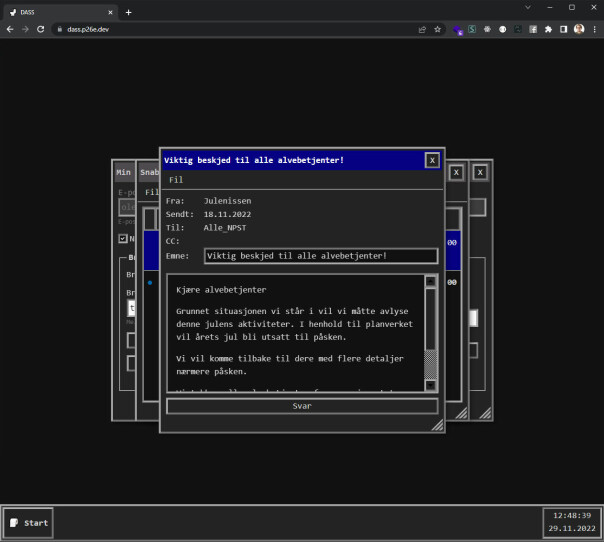Click the taskbar clock showing 12:48:39
Viewport: 604px width, 542px height.
click(572, 523)
